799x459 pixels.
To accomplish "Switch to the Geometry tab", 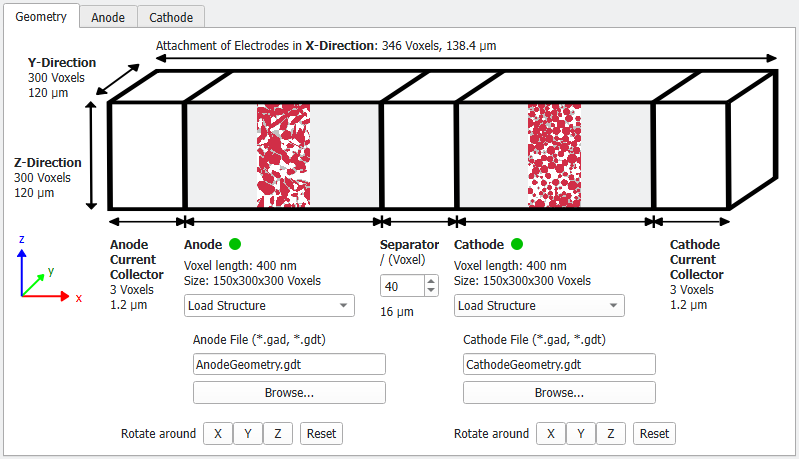I will point(41,16).
